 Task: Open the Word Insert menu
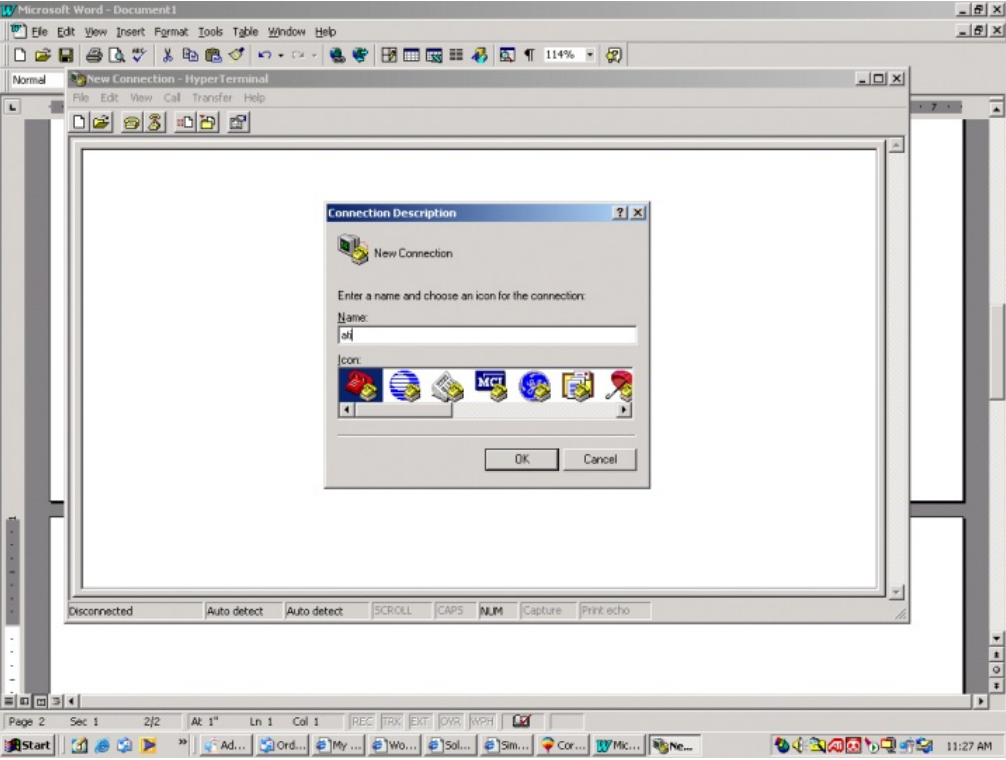(x=130, y=31)
